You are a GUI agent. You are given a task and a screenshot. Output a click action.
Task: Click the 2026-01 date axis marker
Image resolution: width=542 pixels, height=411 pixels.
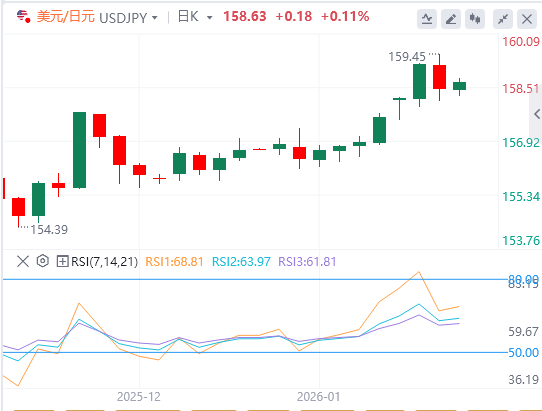coord(319,397)
